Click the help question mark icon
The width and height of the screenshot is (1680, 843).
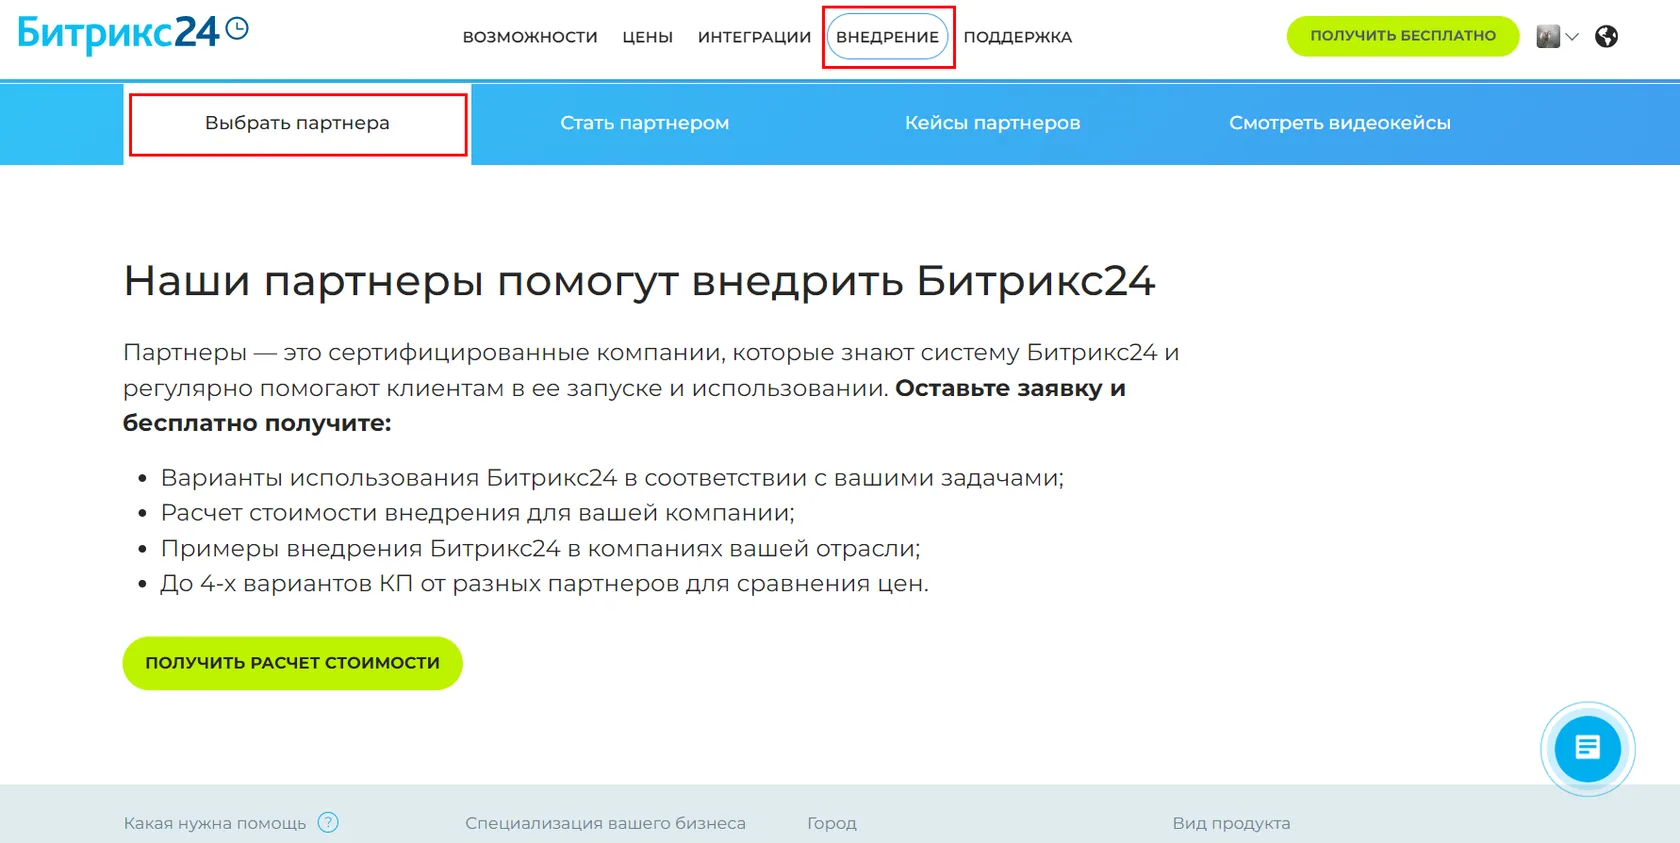(328, 822)
